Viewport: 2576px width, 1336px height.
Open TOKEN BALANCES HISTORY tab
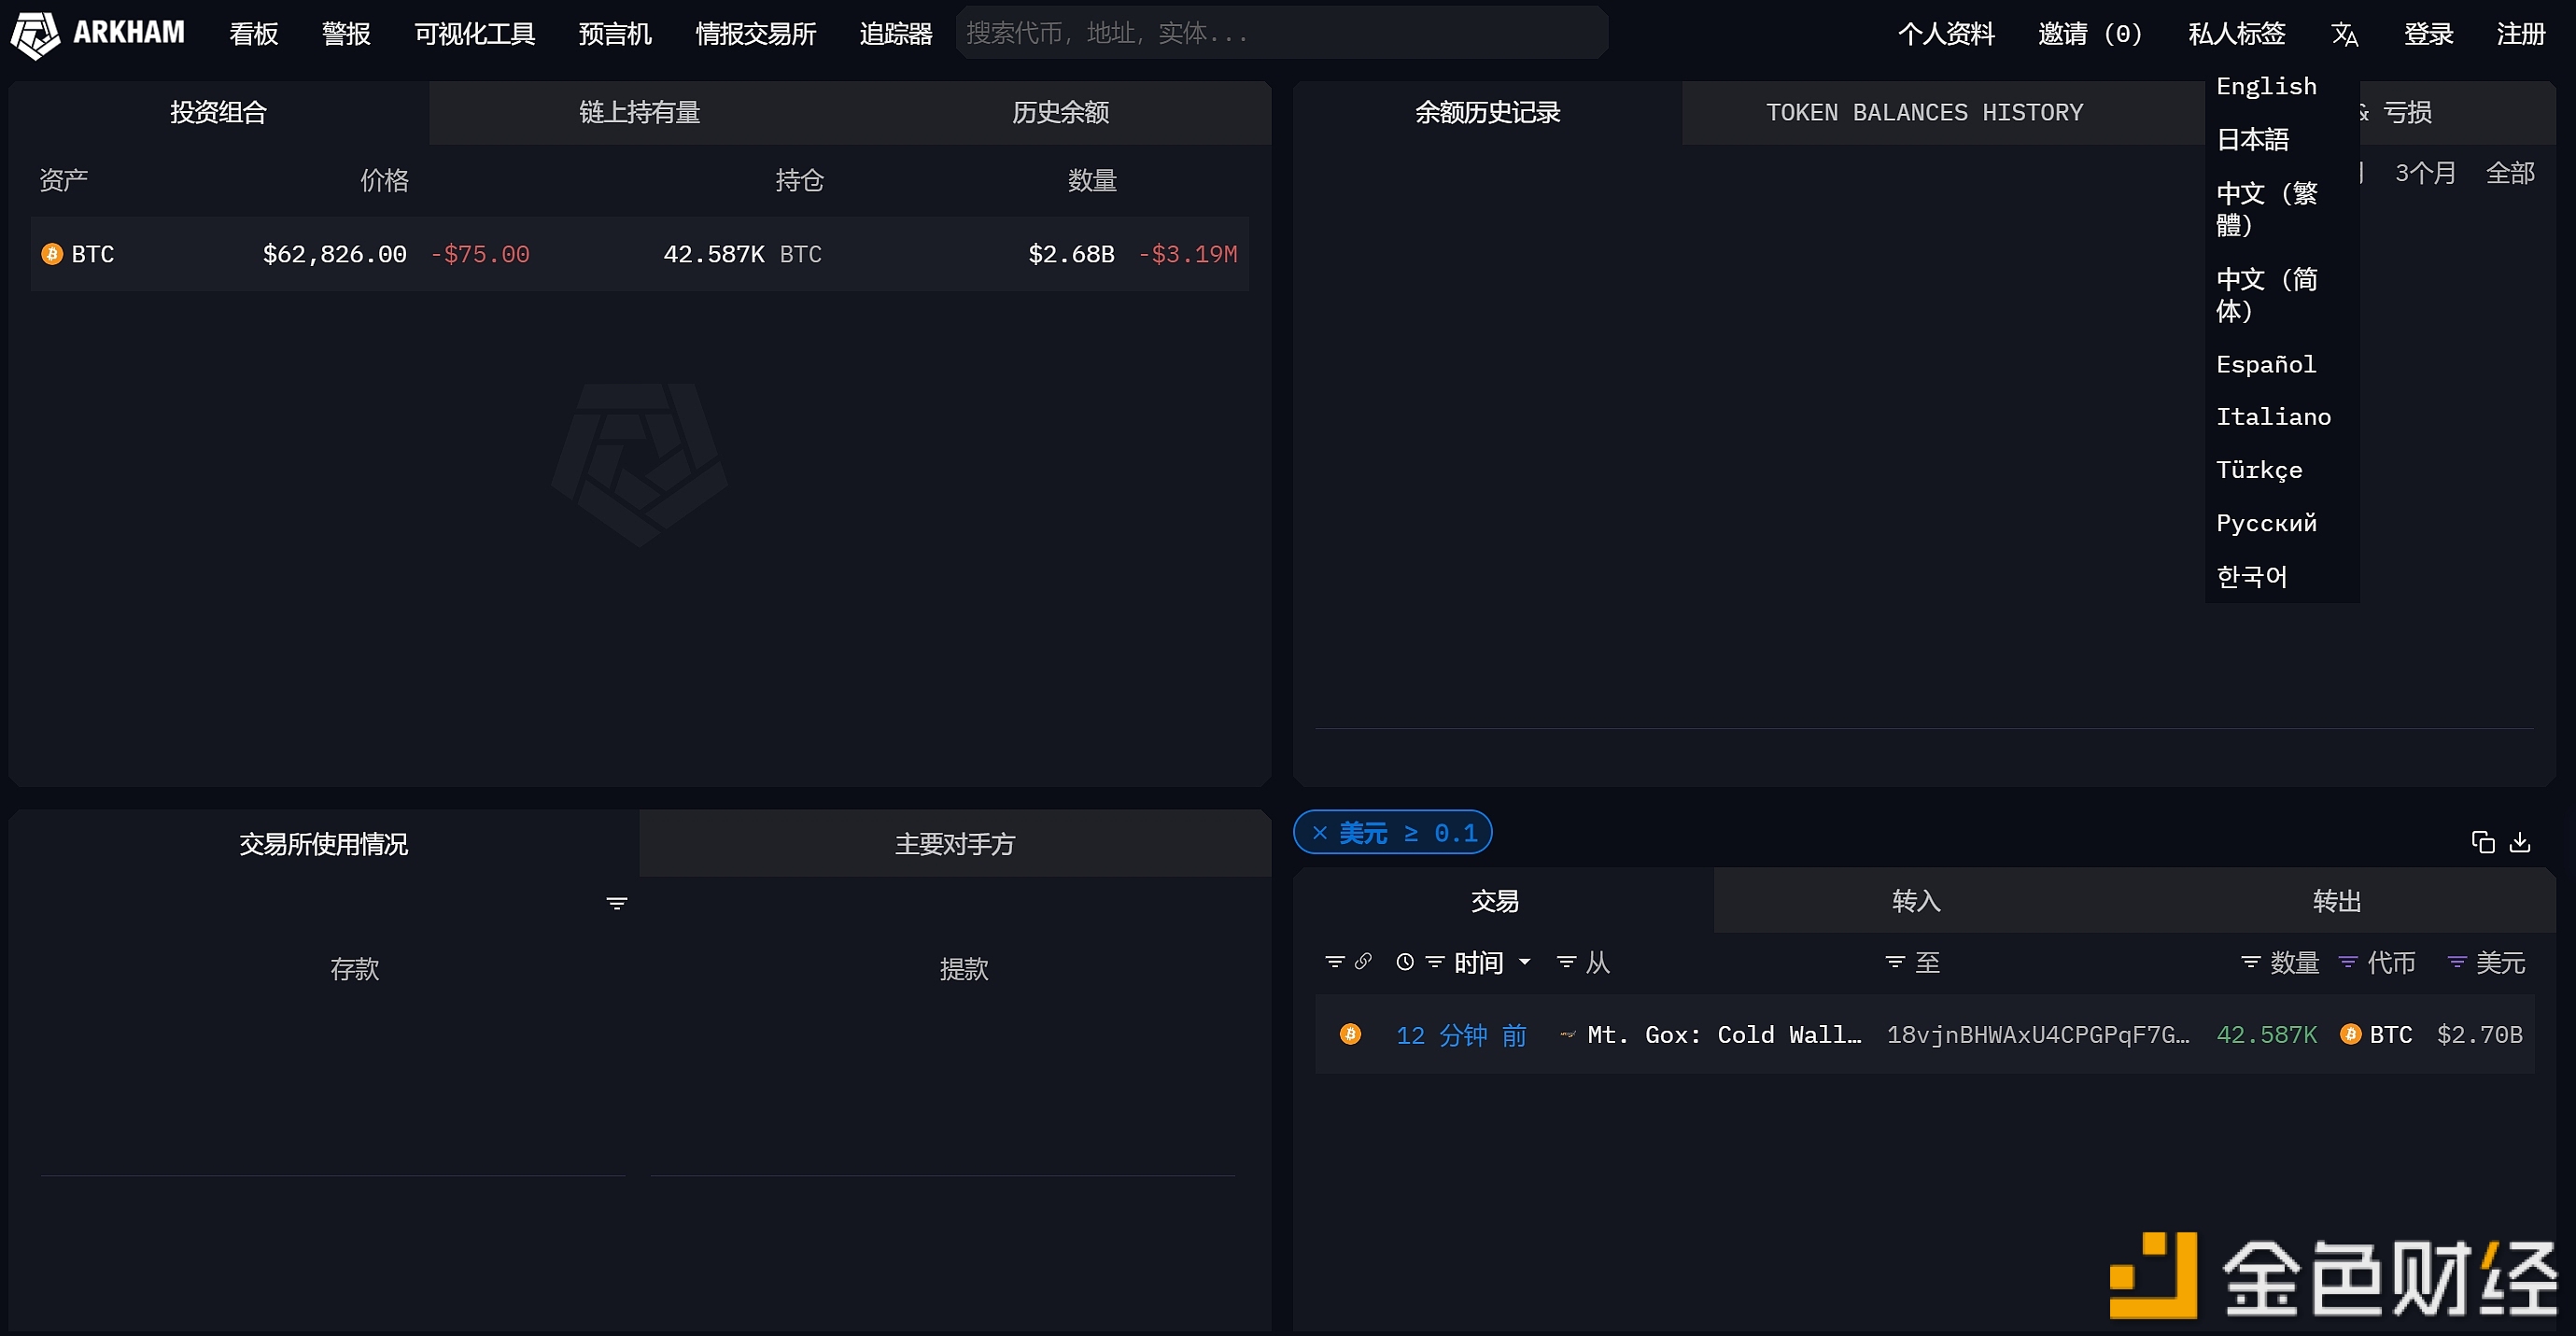[1925, 112]
